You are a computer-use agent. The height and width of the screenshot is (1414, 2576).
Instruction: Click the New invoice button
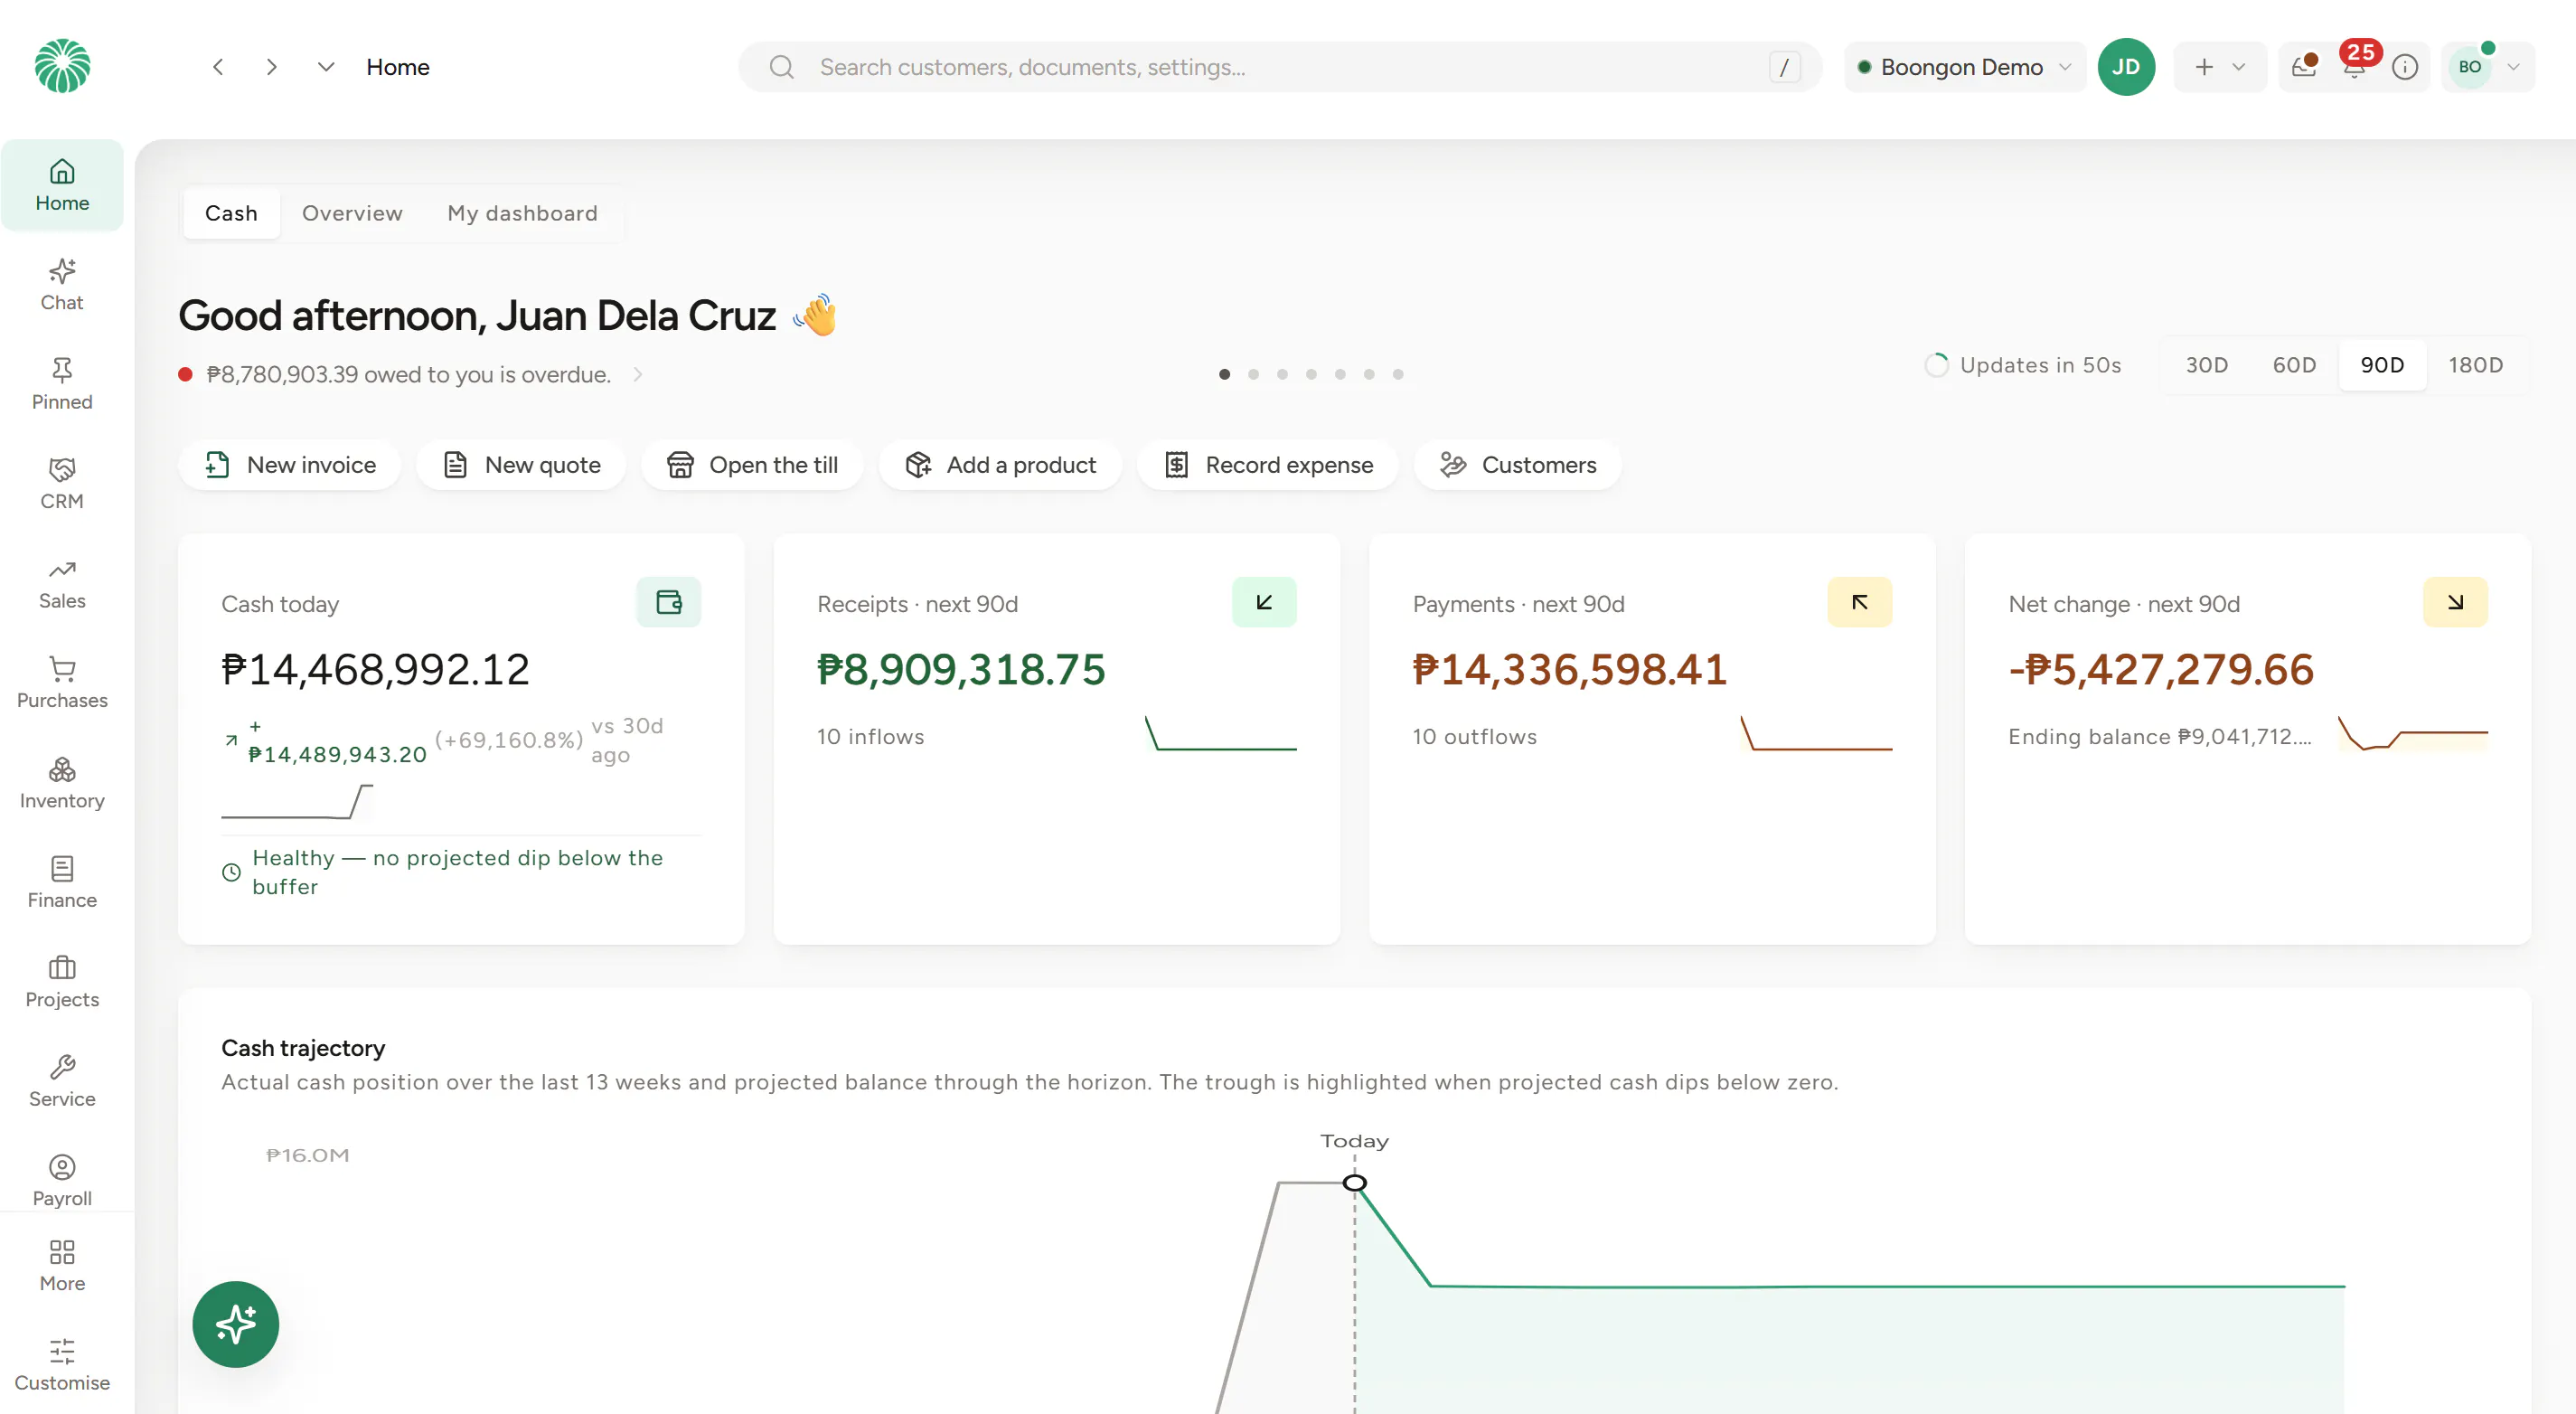tap(290, 465)
